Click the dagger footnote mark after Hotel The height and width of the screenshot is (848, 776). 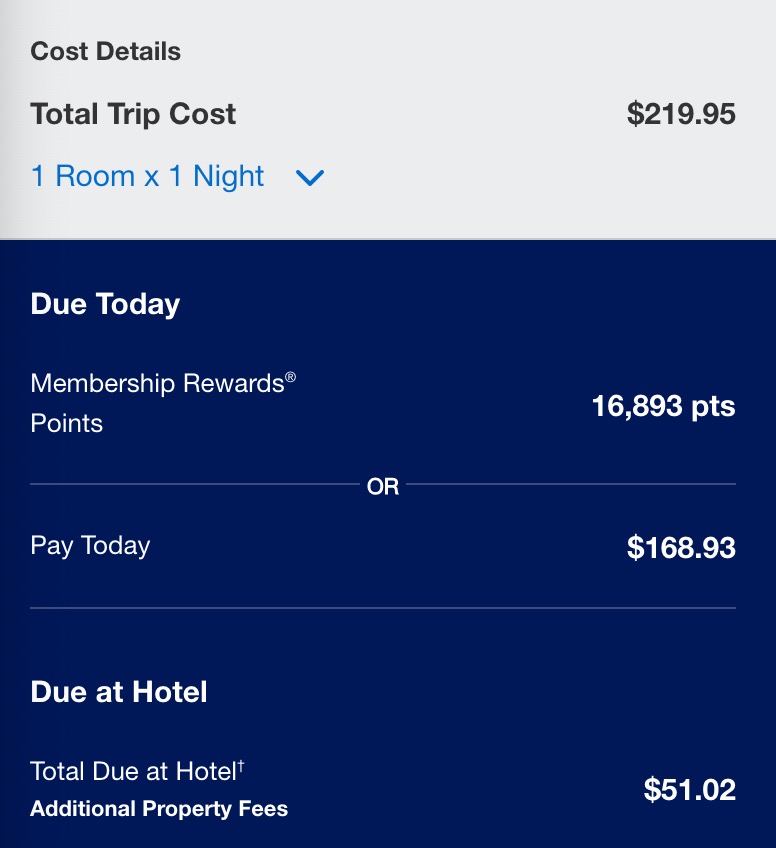click(x=241, y=765)
